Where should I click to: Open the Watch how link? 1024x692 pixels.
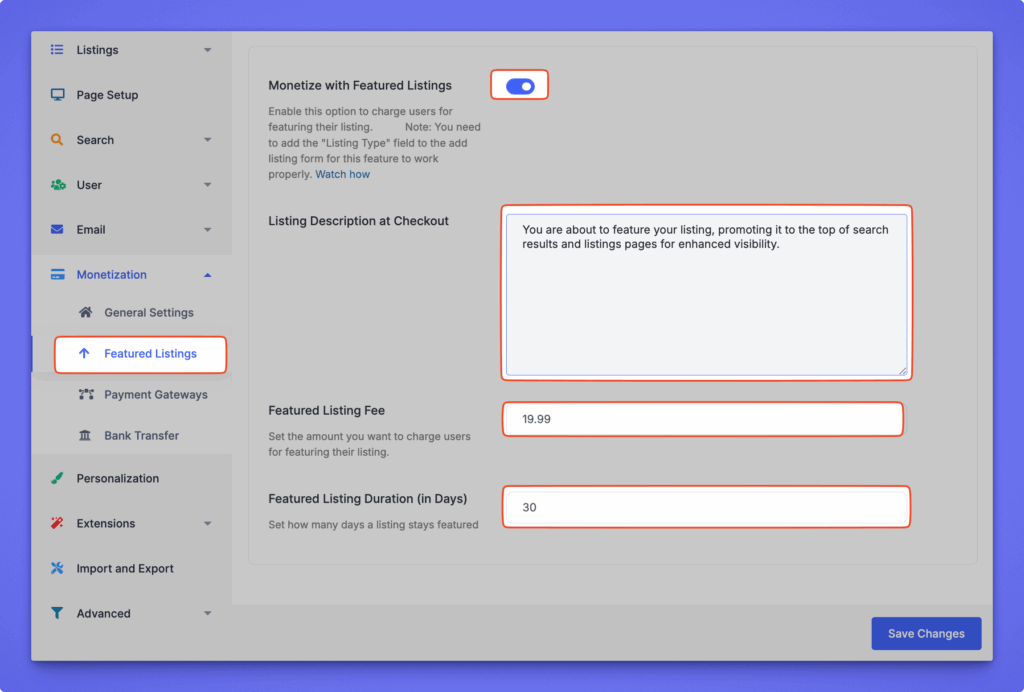click(x=342, y=175)
